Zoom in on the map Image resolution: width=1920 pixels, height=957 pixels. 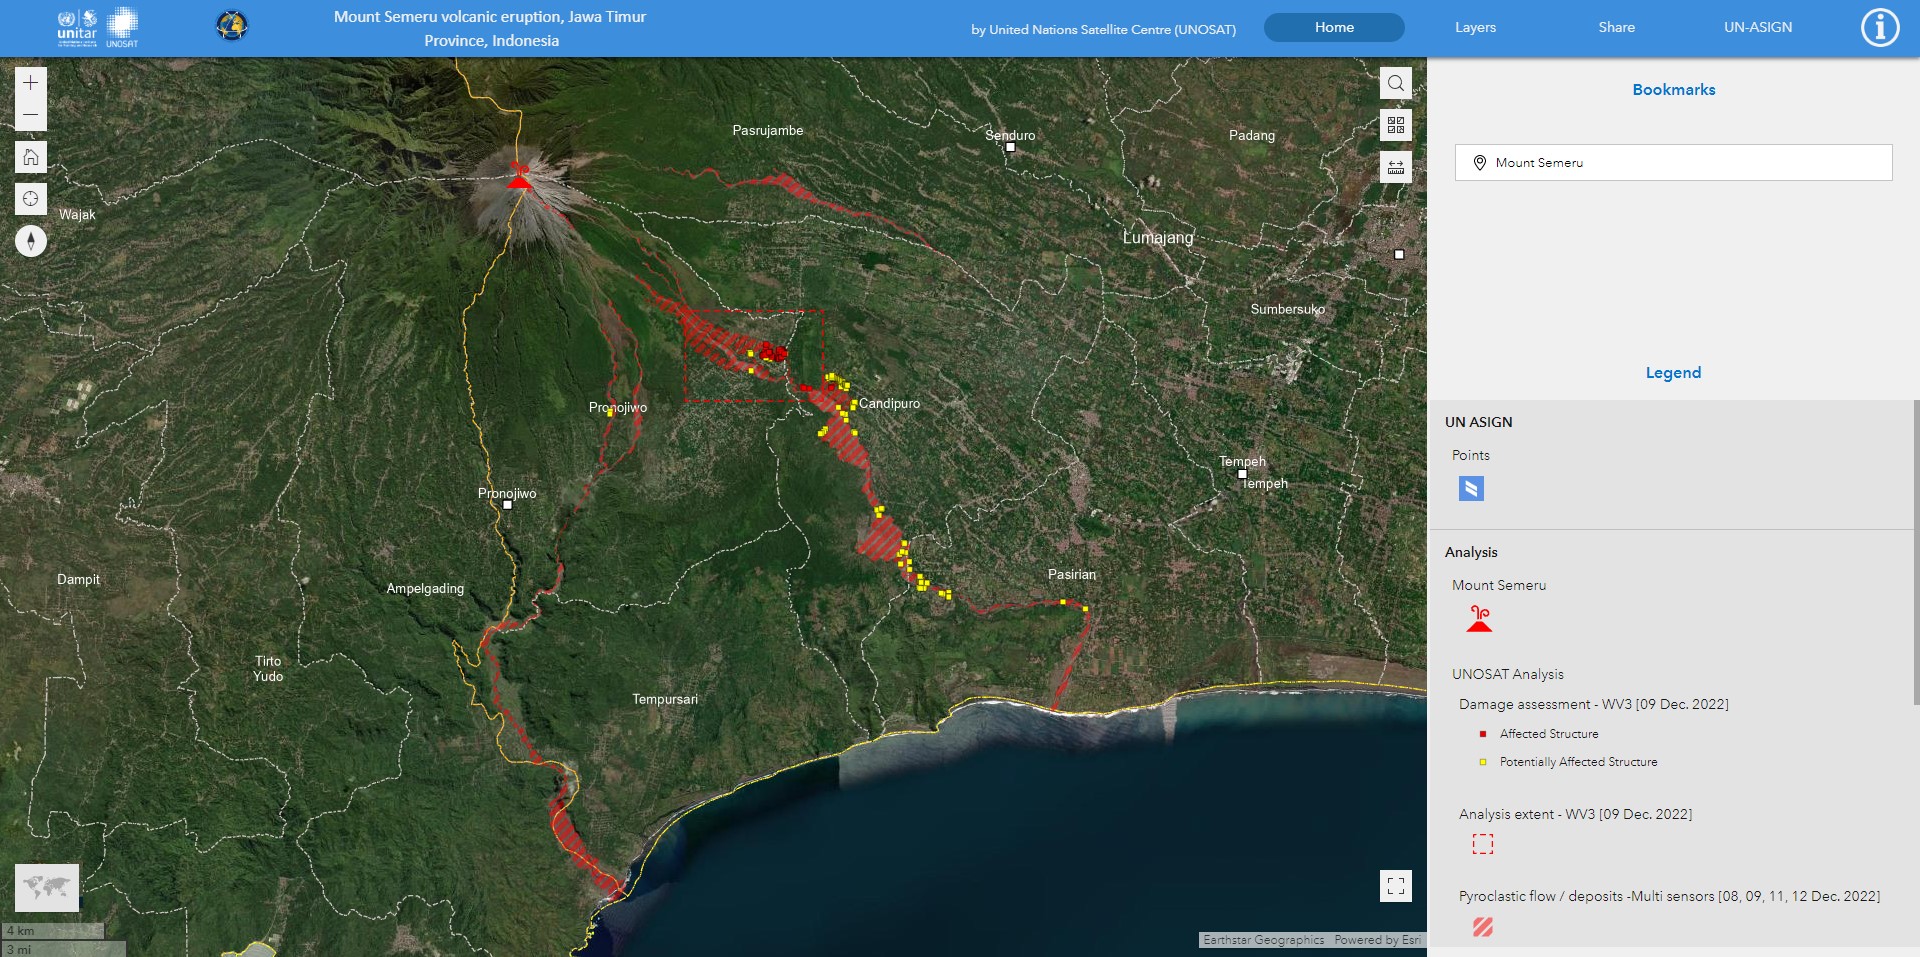31,83
